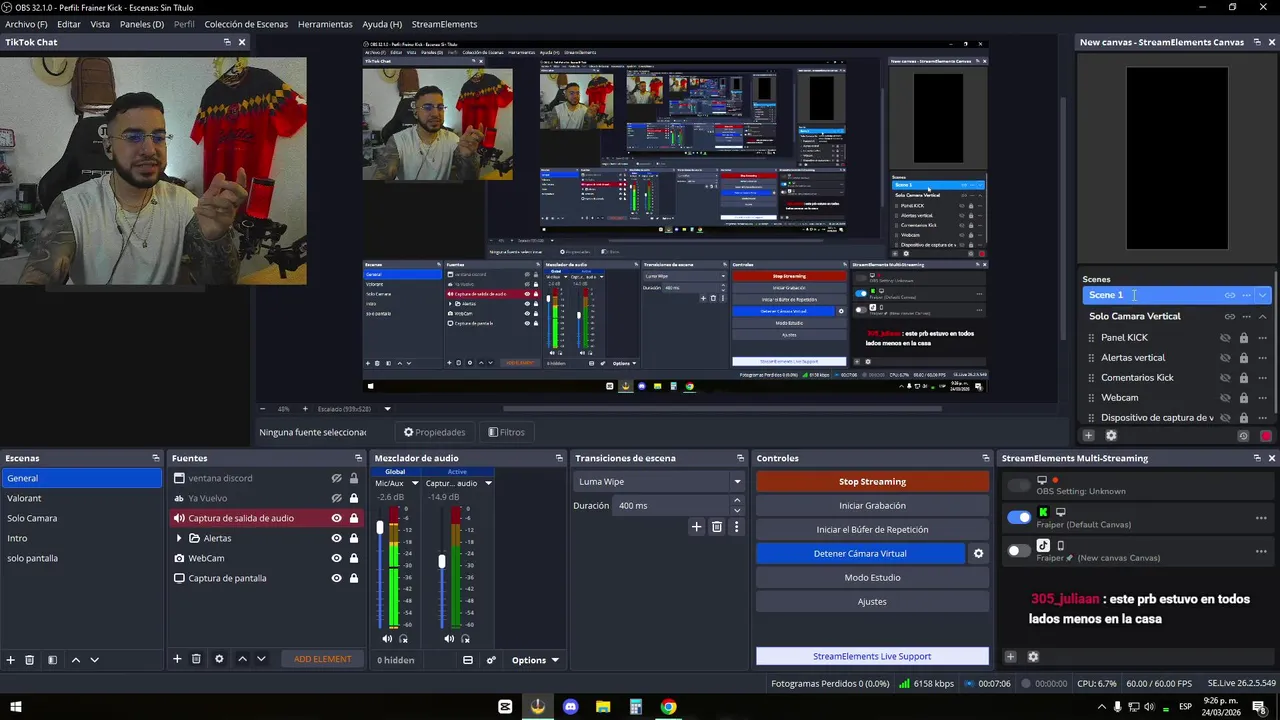1280x720 pixels.
Task: Collapse Solo Camara Vertical scene
Action: pyautogui.click(x=1263, y=316)
